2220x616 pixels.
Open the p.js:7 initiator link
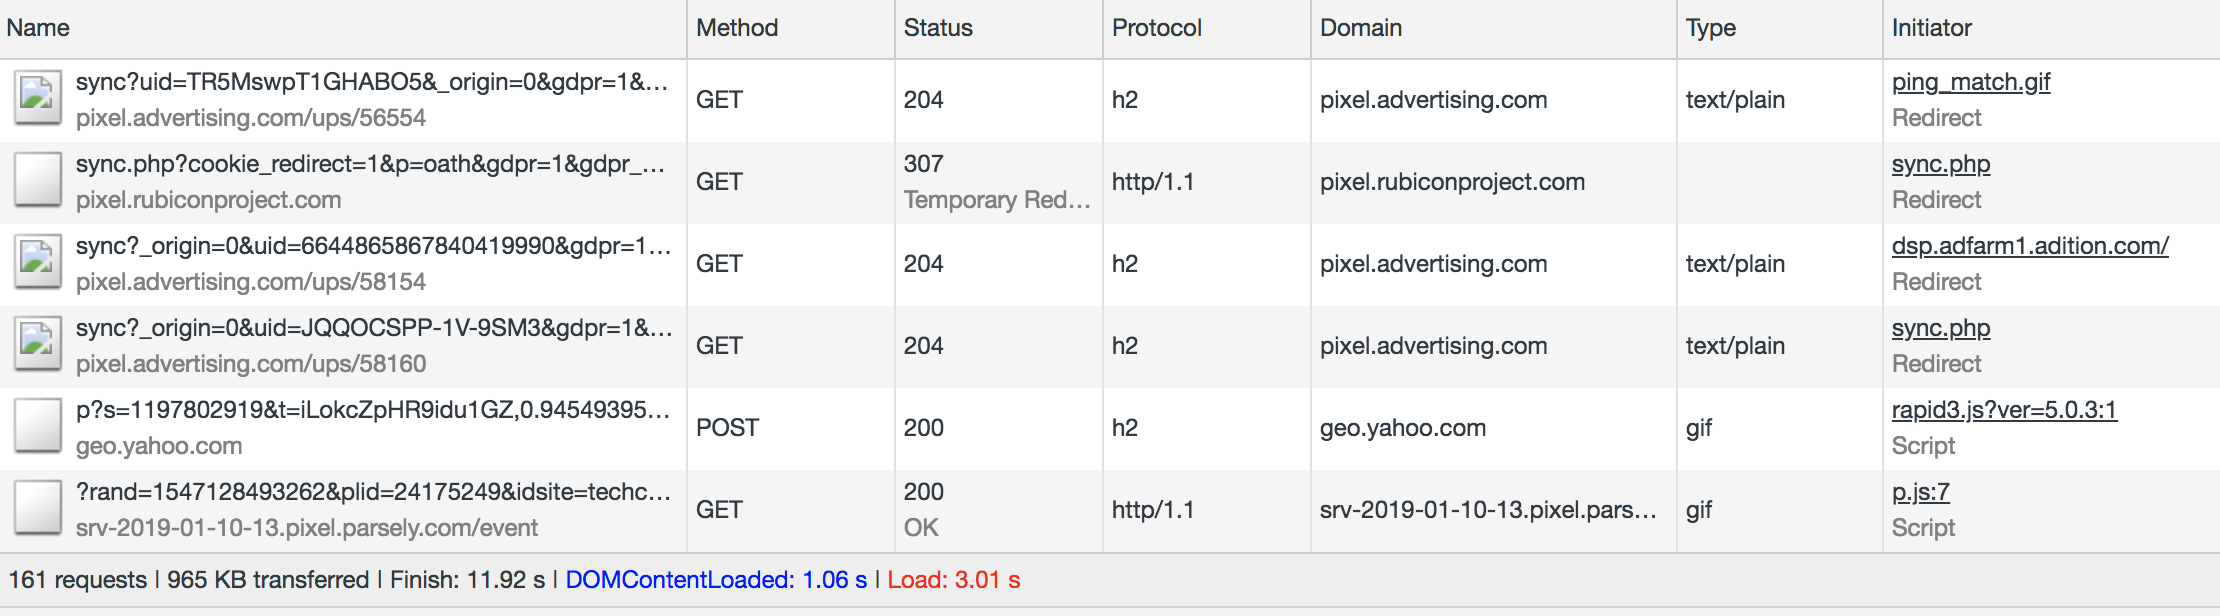1921,492
